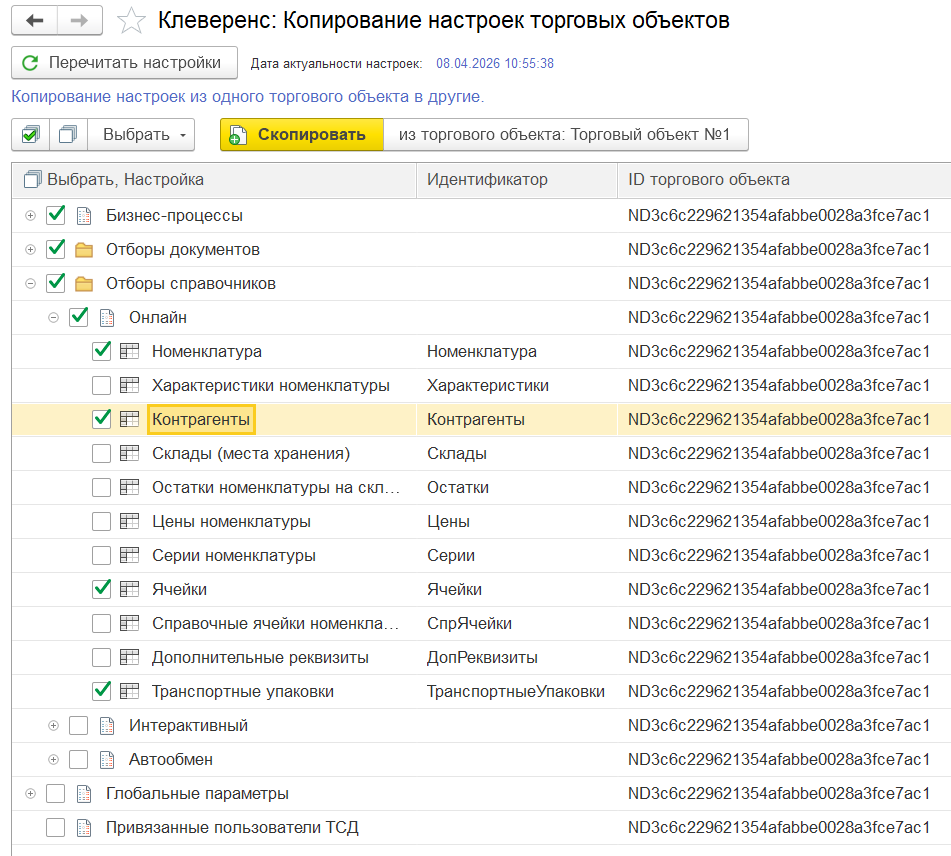Viewport: 951px width, 856px height.
Task: Click the table icon beside Номенклатура row
Action: [x=129, y=351]
